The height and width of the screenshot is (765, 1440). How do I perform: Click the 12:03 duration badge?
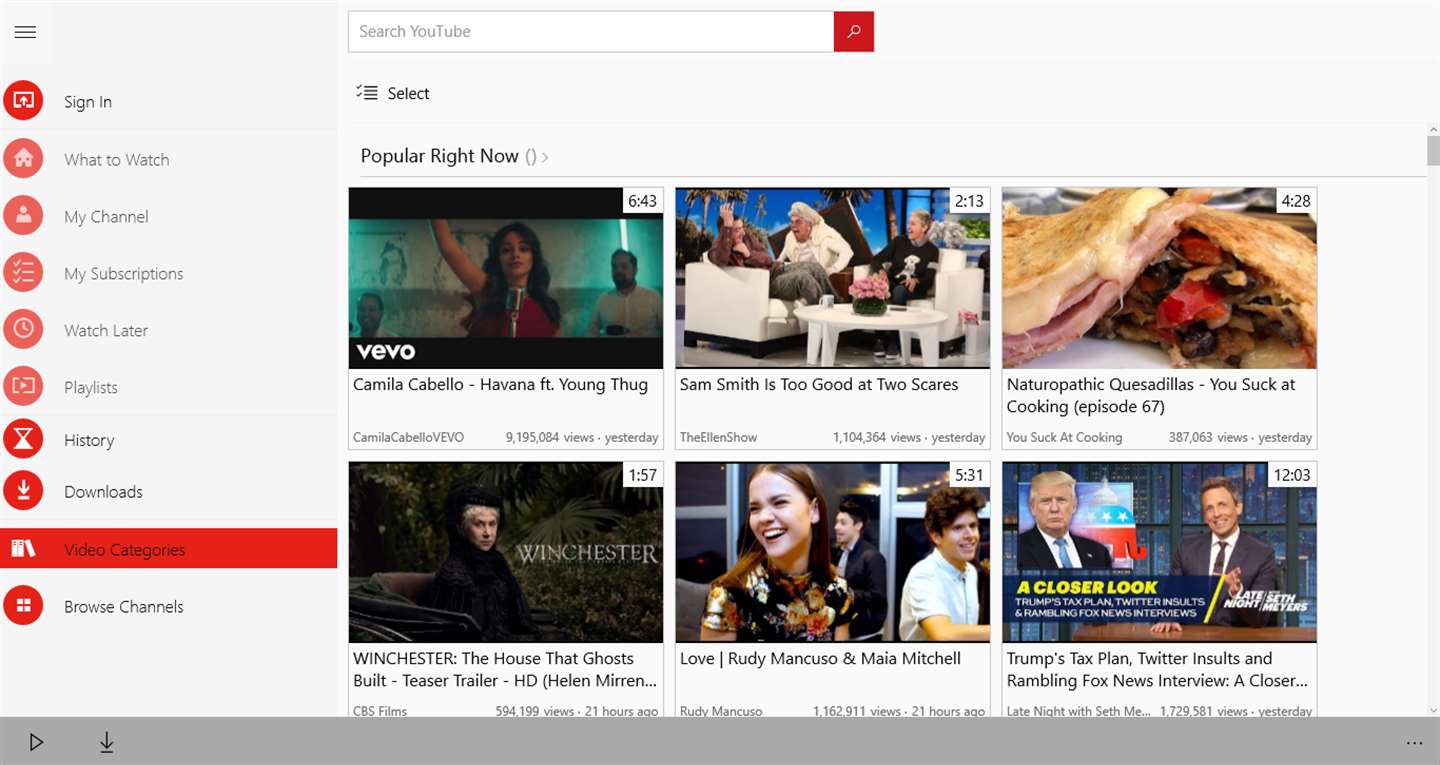click(1291, 475)
